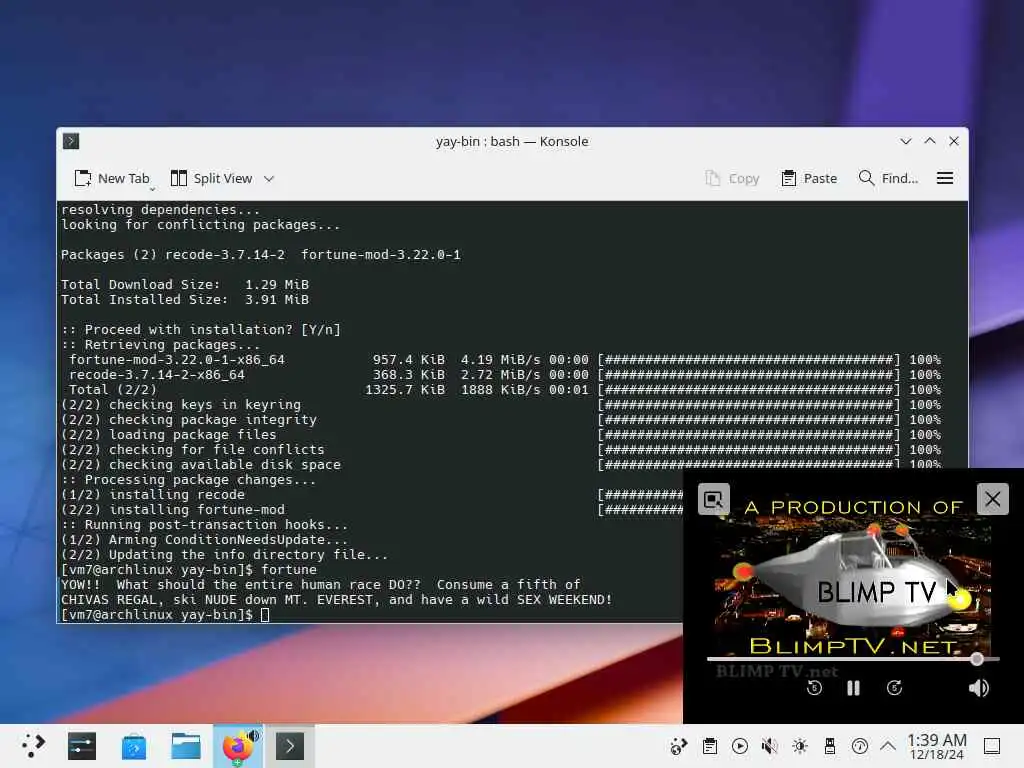The image size is (1024, 768).
Task: Click the Konsole window icon in title bar
Action: coord(71,141)
